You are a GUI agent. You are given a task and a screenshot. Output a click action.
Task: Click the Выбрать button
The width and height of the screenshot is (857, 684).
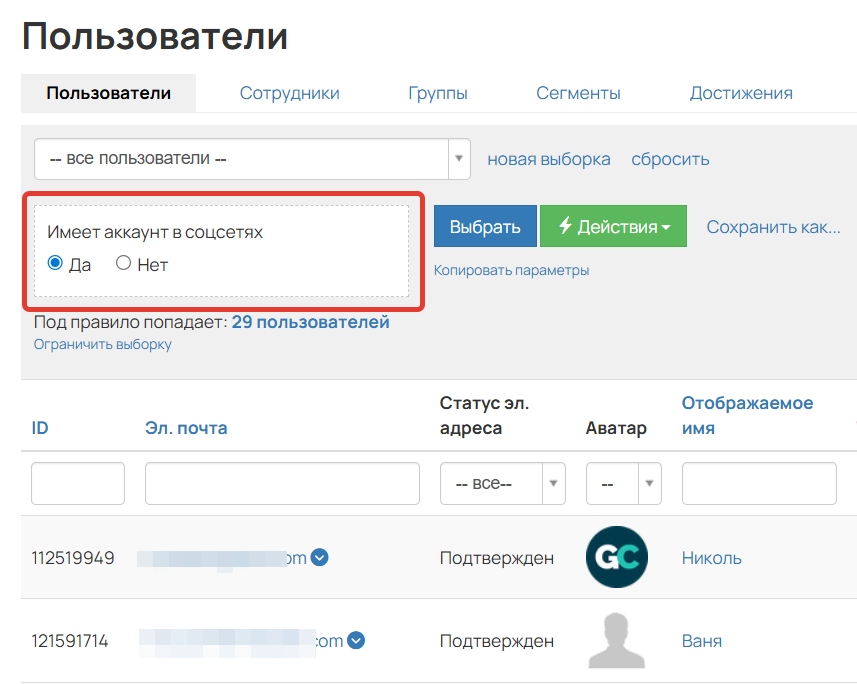click(x=485, y=226)
